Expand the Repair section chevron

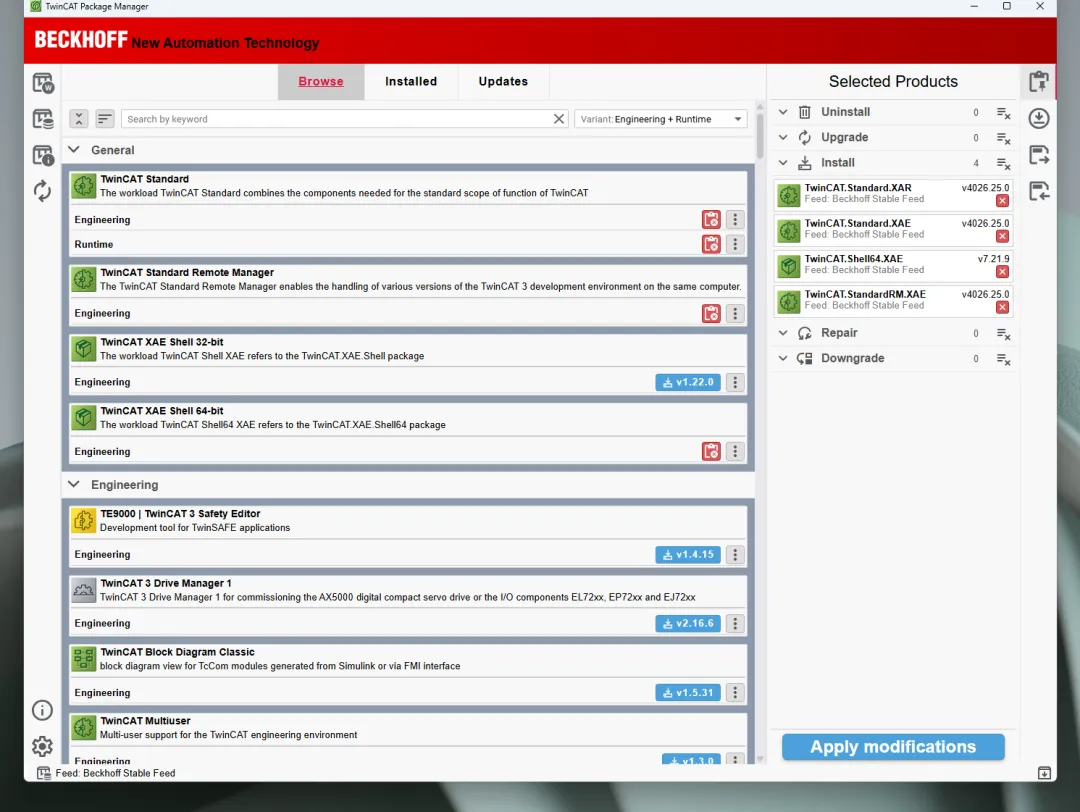[783, 333]
